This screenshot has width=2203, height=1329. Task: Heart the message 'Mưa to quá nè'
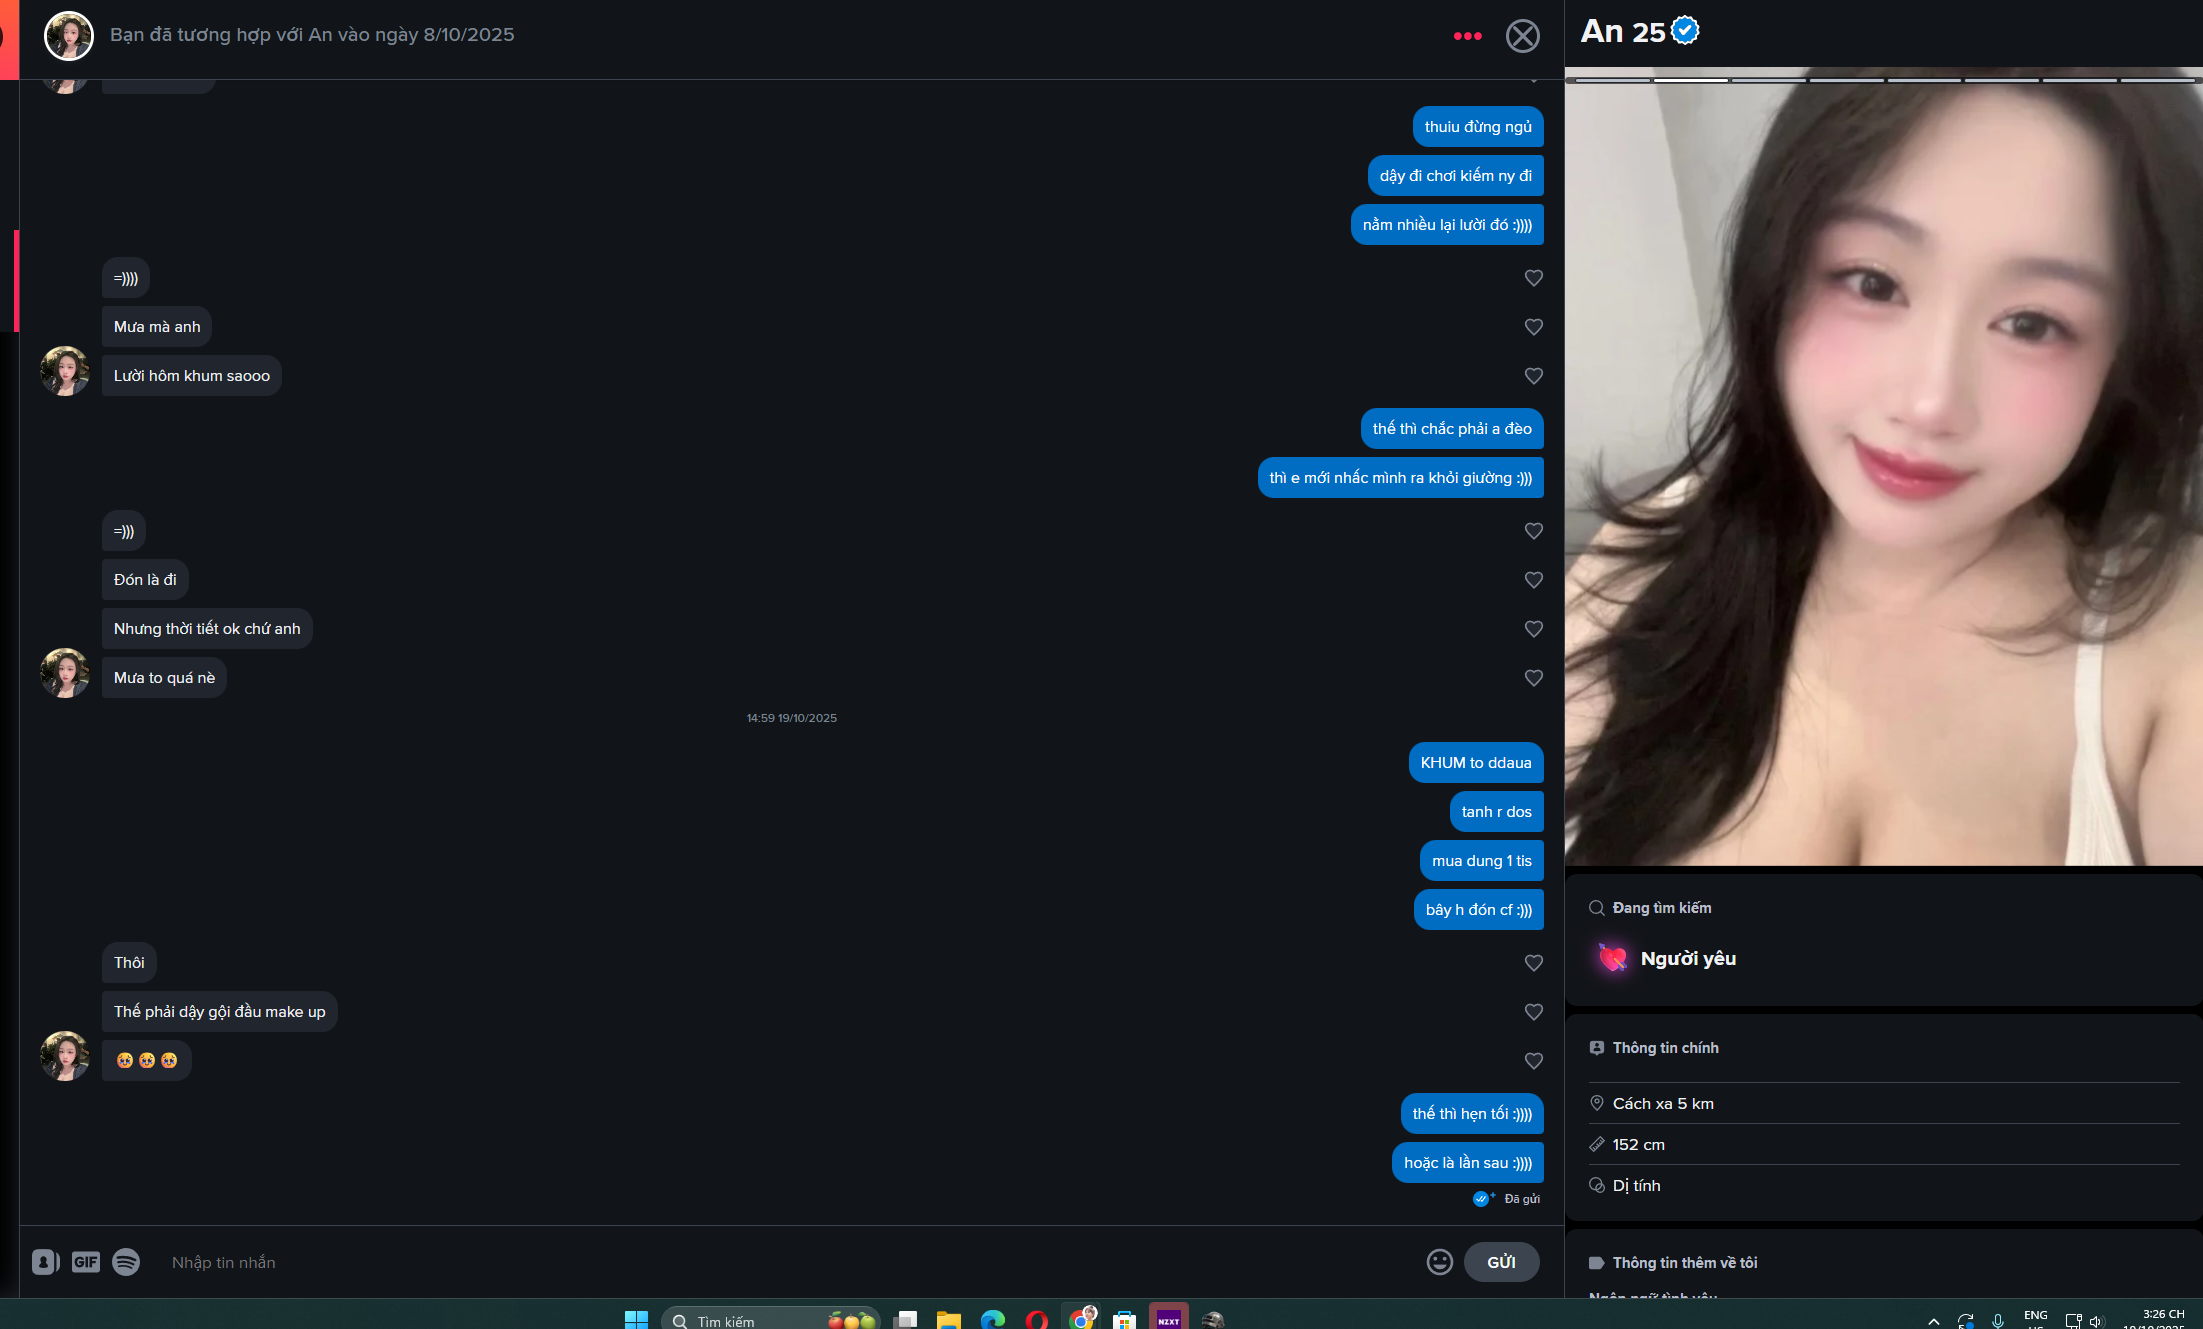pyautogui.click(x=1533, y=678)
